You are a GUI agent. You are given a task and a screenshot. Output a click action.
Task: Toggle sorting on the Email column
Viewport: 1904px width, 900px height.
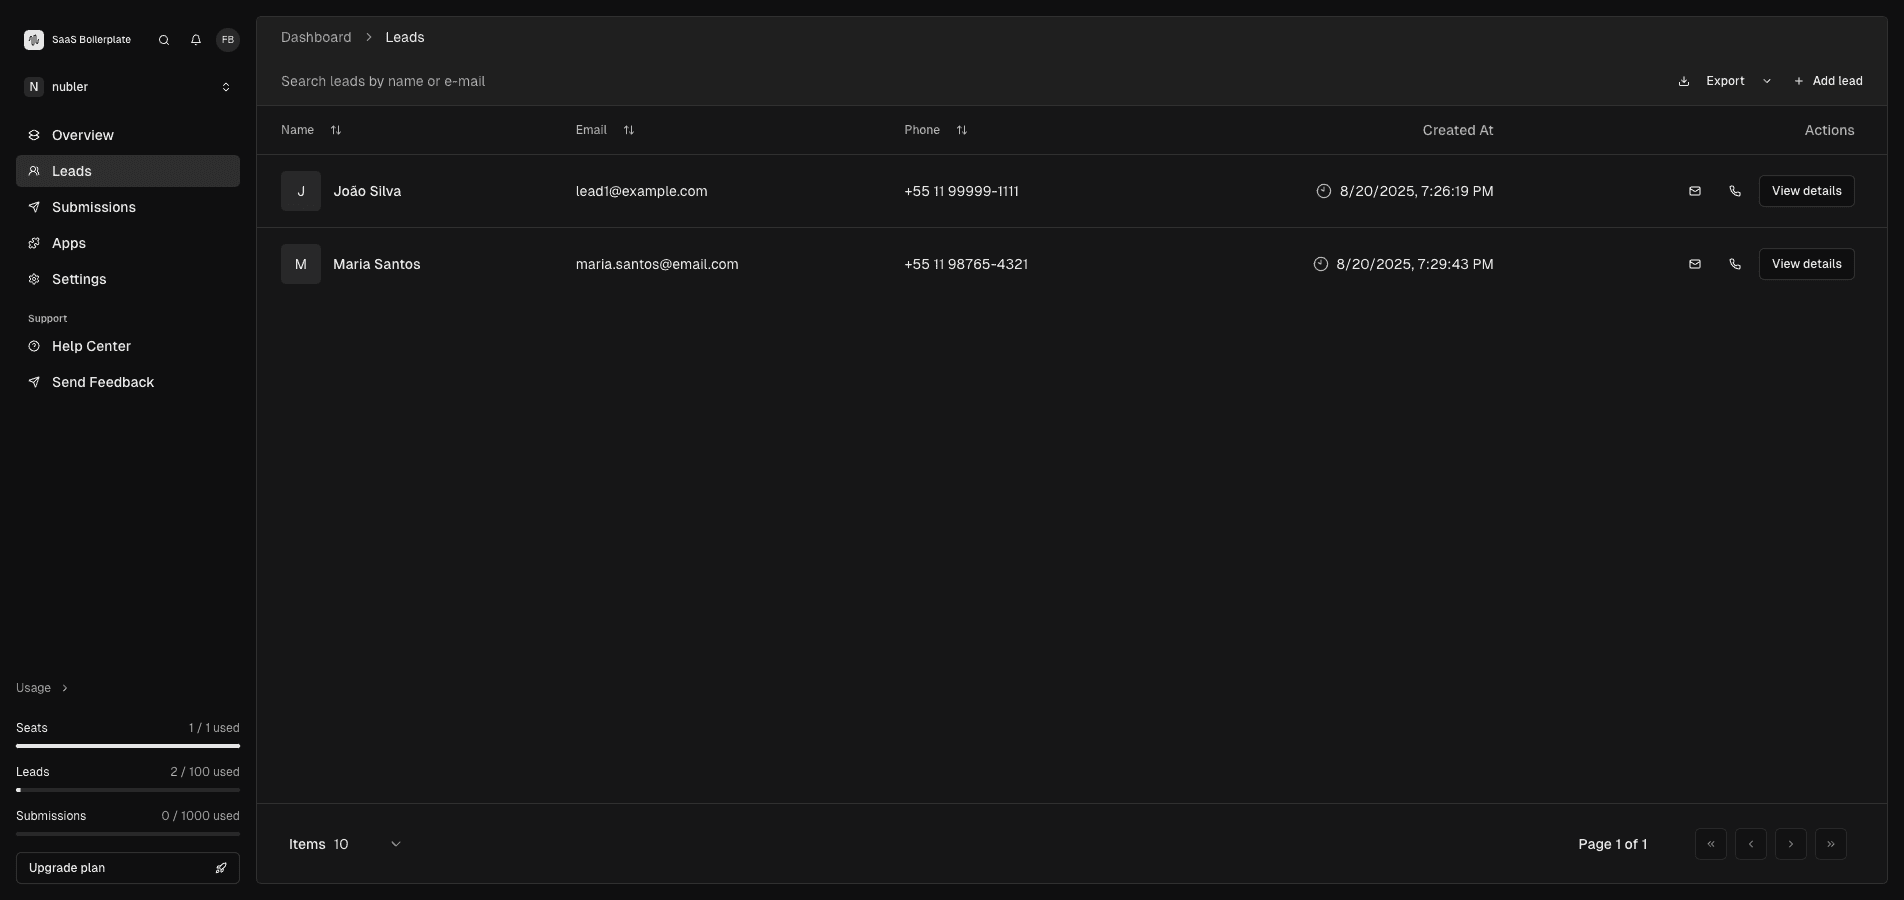[629, 130]
